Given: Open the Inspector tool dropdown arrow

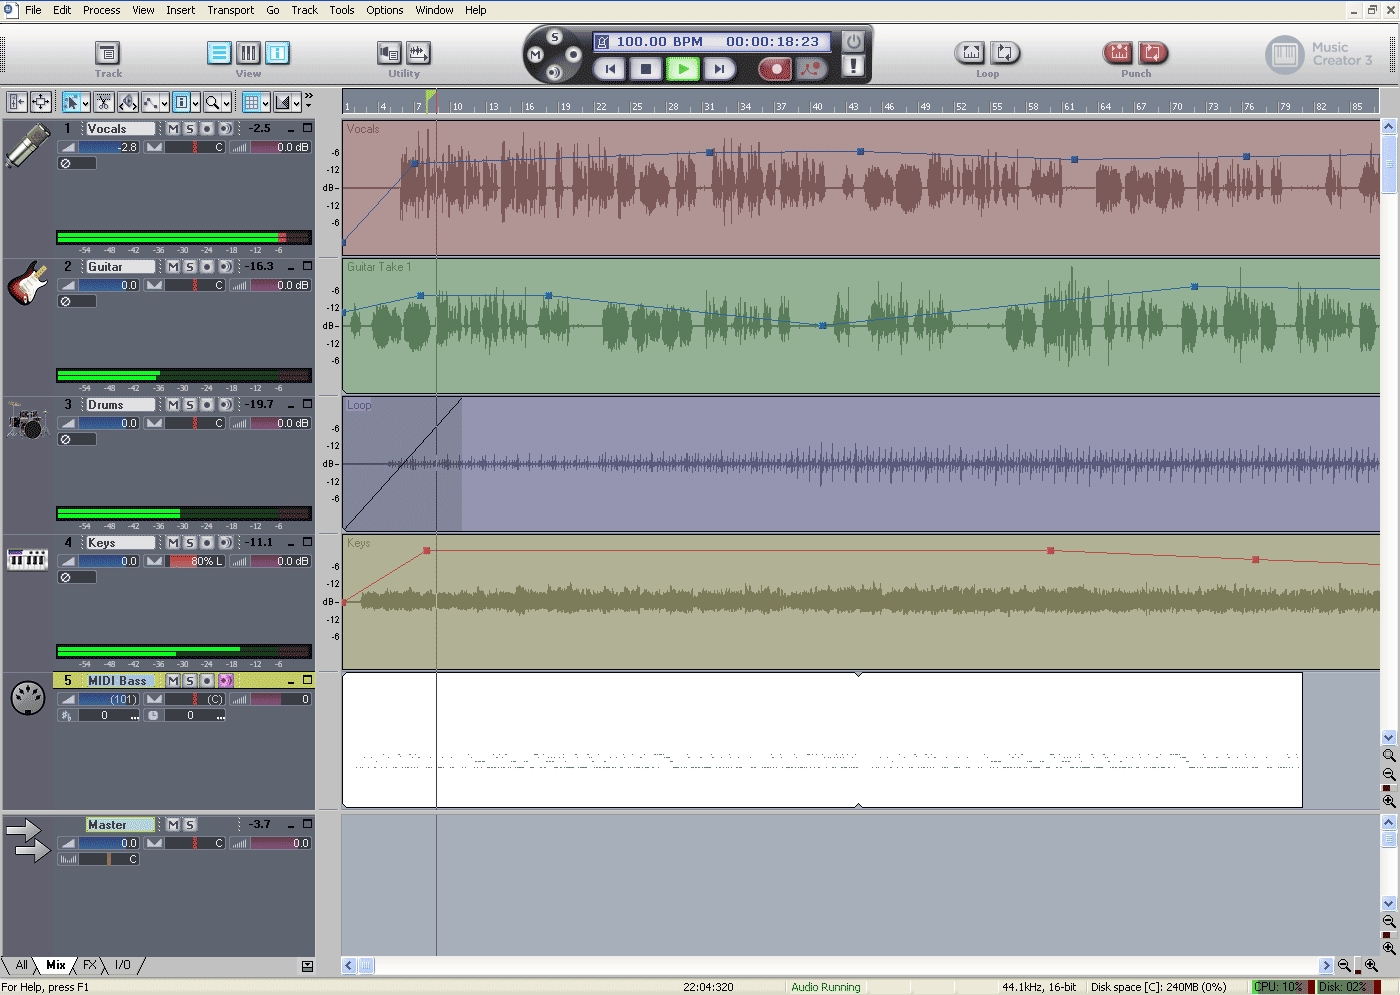Looking at the screenshot, I should [196, 103].
